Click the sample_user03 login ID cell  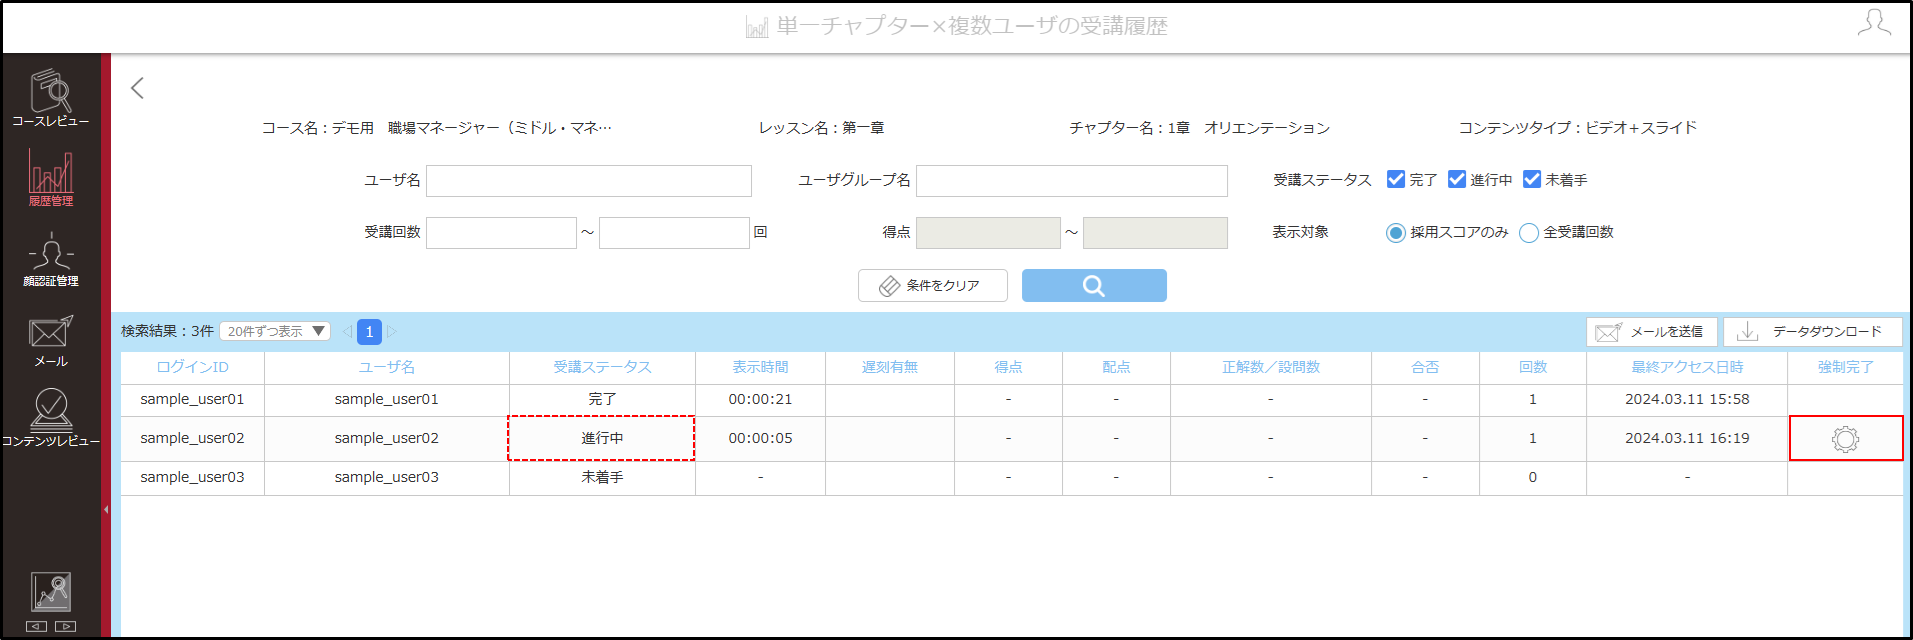pos(192,477)
